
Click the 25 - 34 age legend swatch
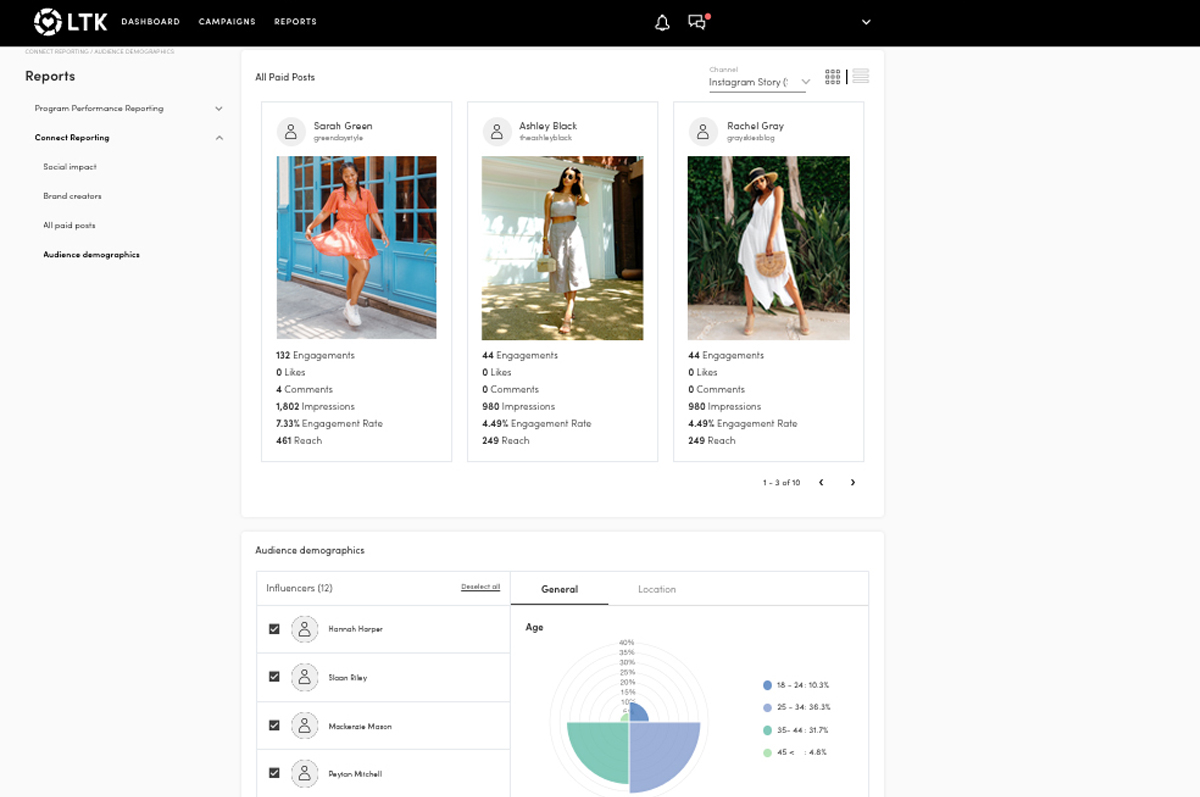[767, 707]
